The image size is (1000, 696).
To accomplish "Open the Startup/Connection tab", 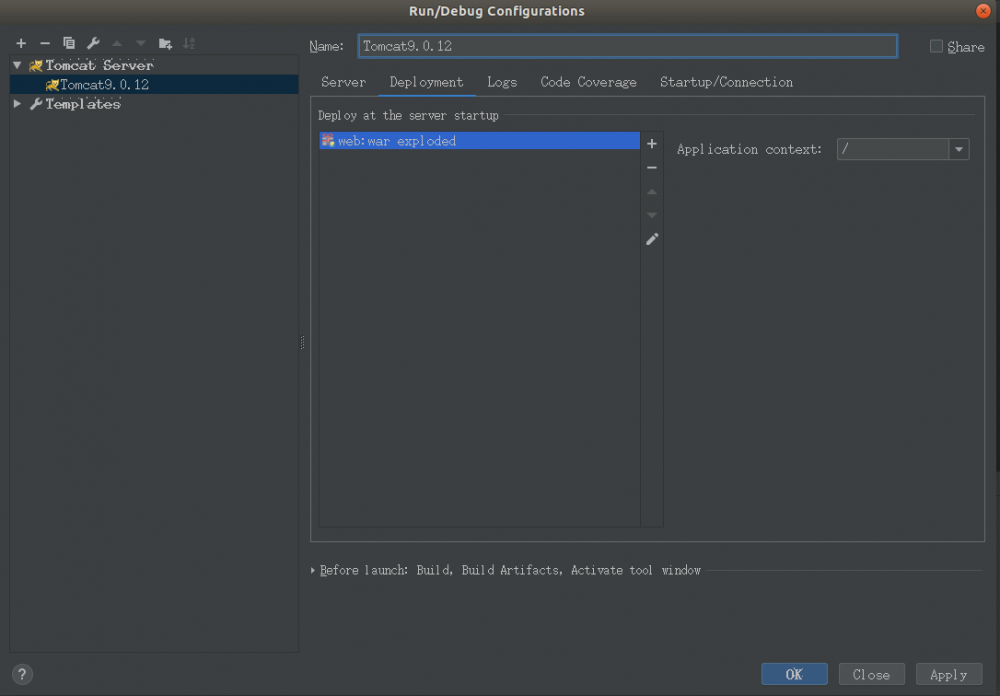I will (x=726, y=82).
